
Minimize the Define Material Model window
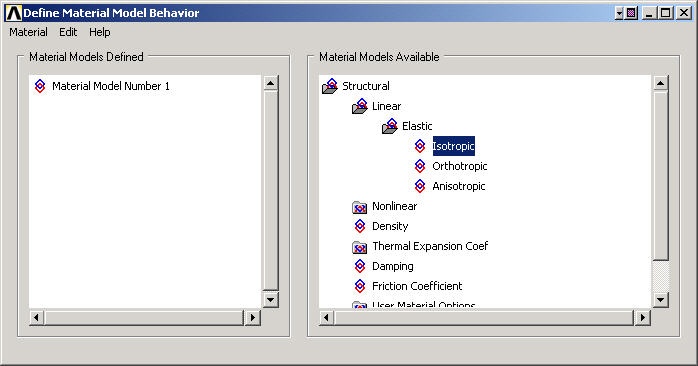[649, 13]
